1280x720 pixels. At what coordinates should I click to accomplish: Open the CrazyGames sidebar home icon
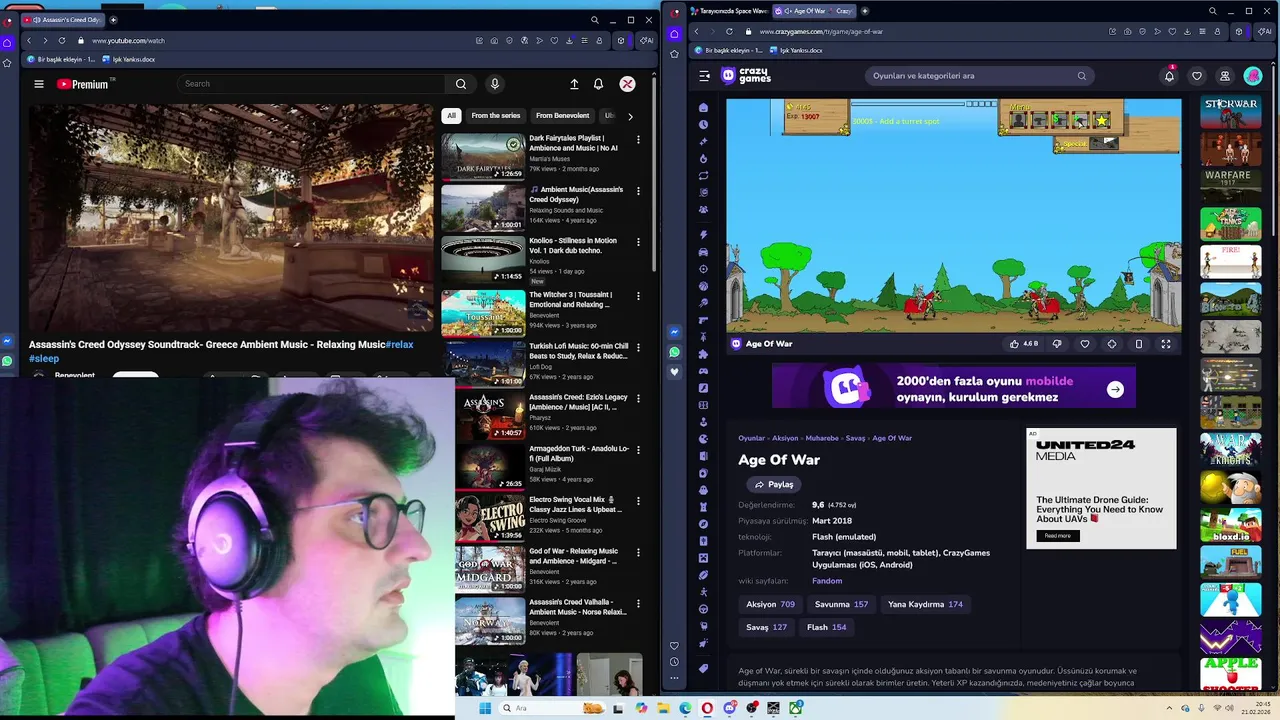pos(704,107)
